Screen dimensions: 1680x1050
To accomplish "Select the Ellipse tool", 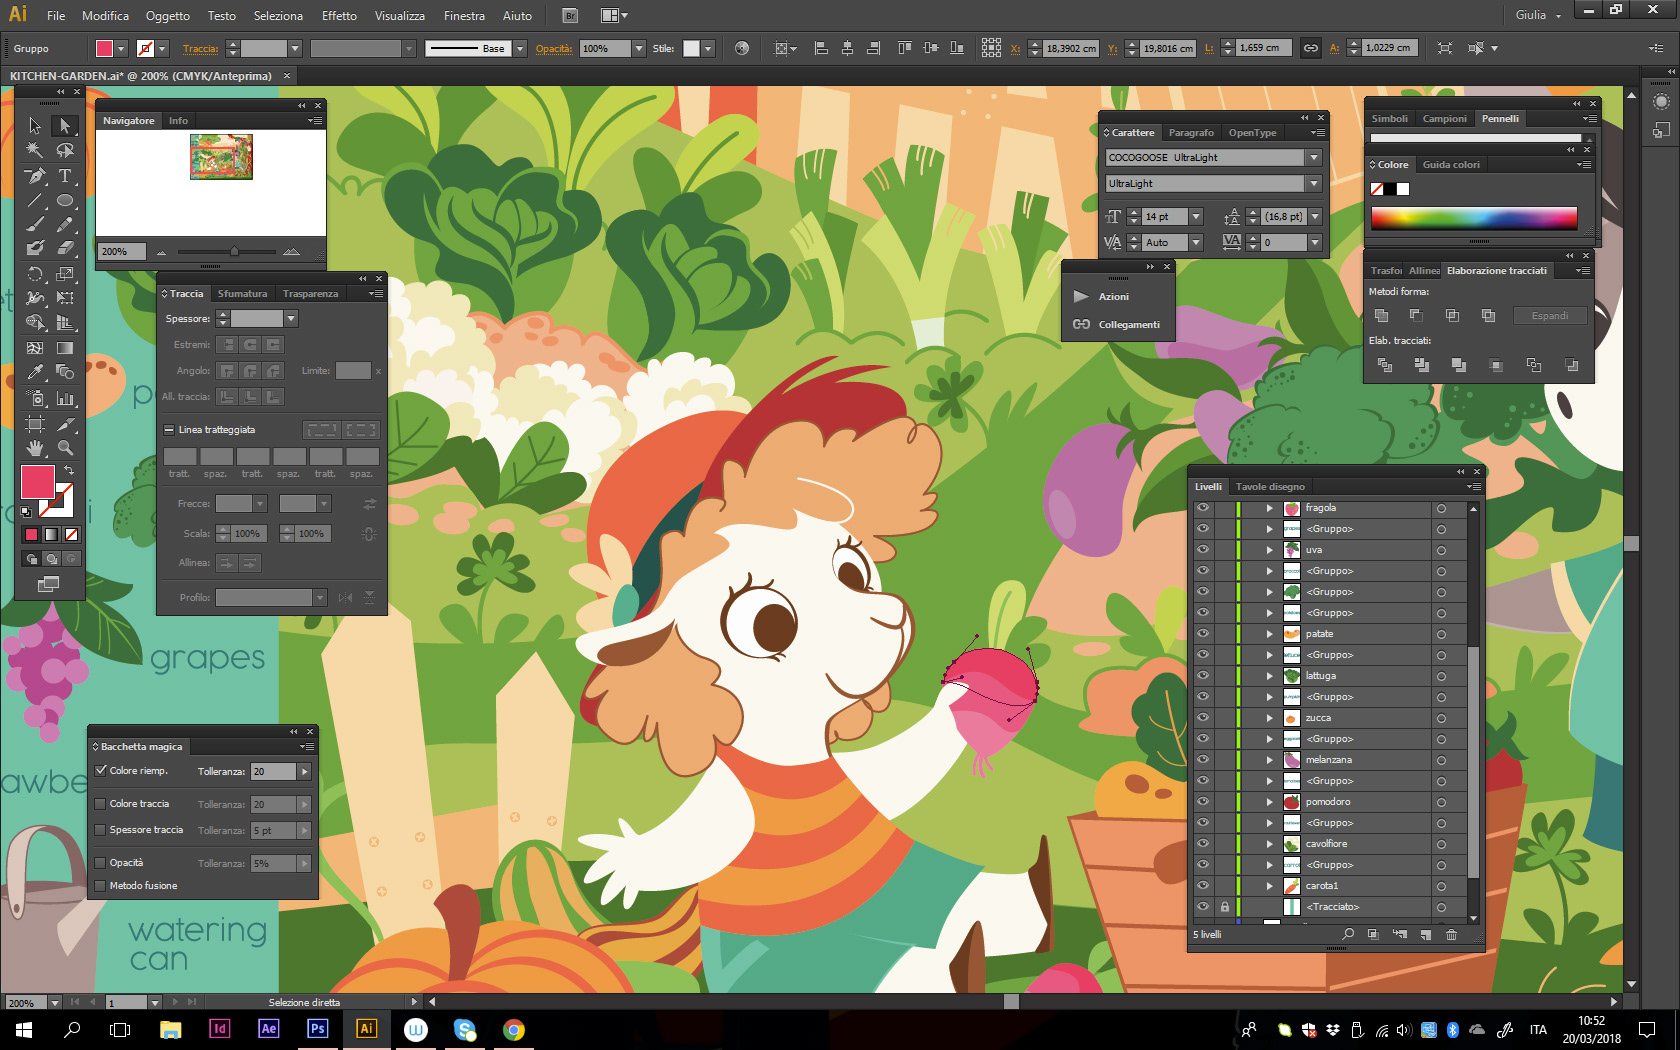I will coord(65,200).
